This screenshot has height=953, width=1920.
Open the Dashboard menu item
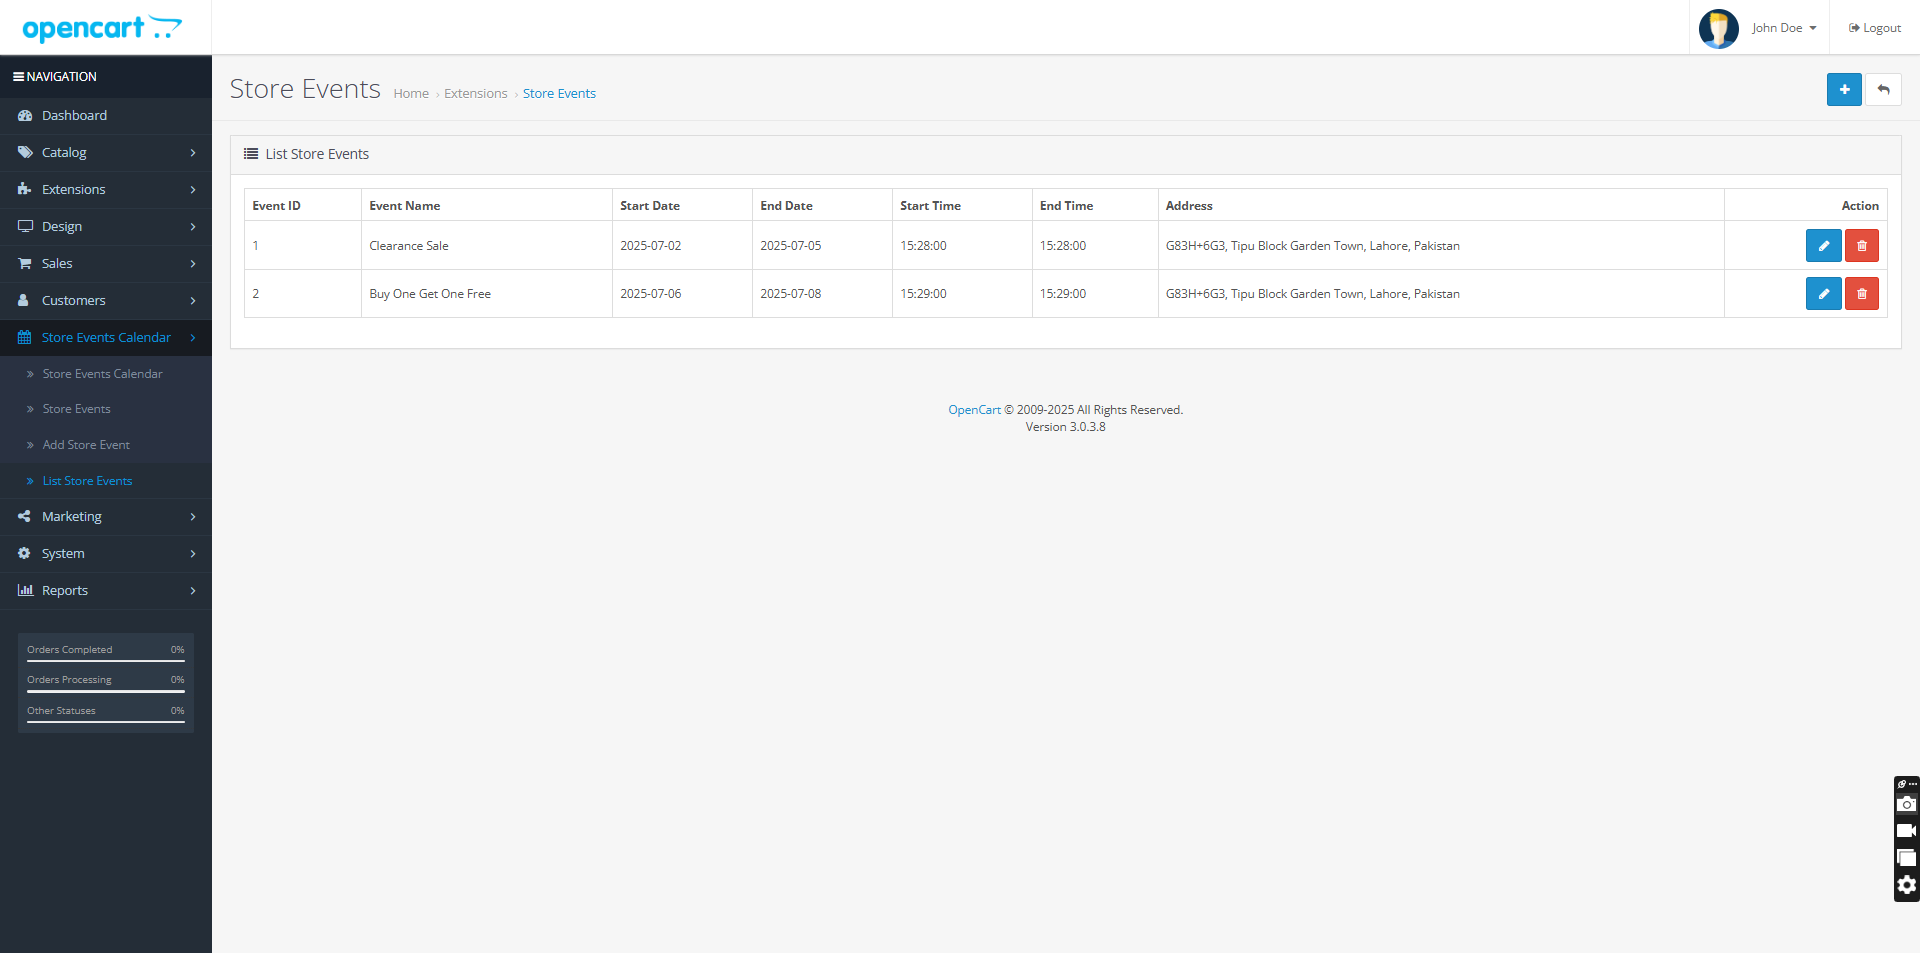click(74, 116)
